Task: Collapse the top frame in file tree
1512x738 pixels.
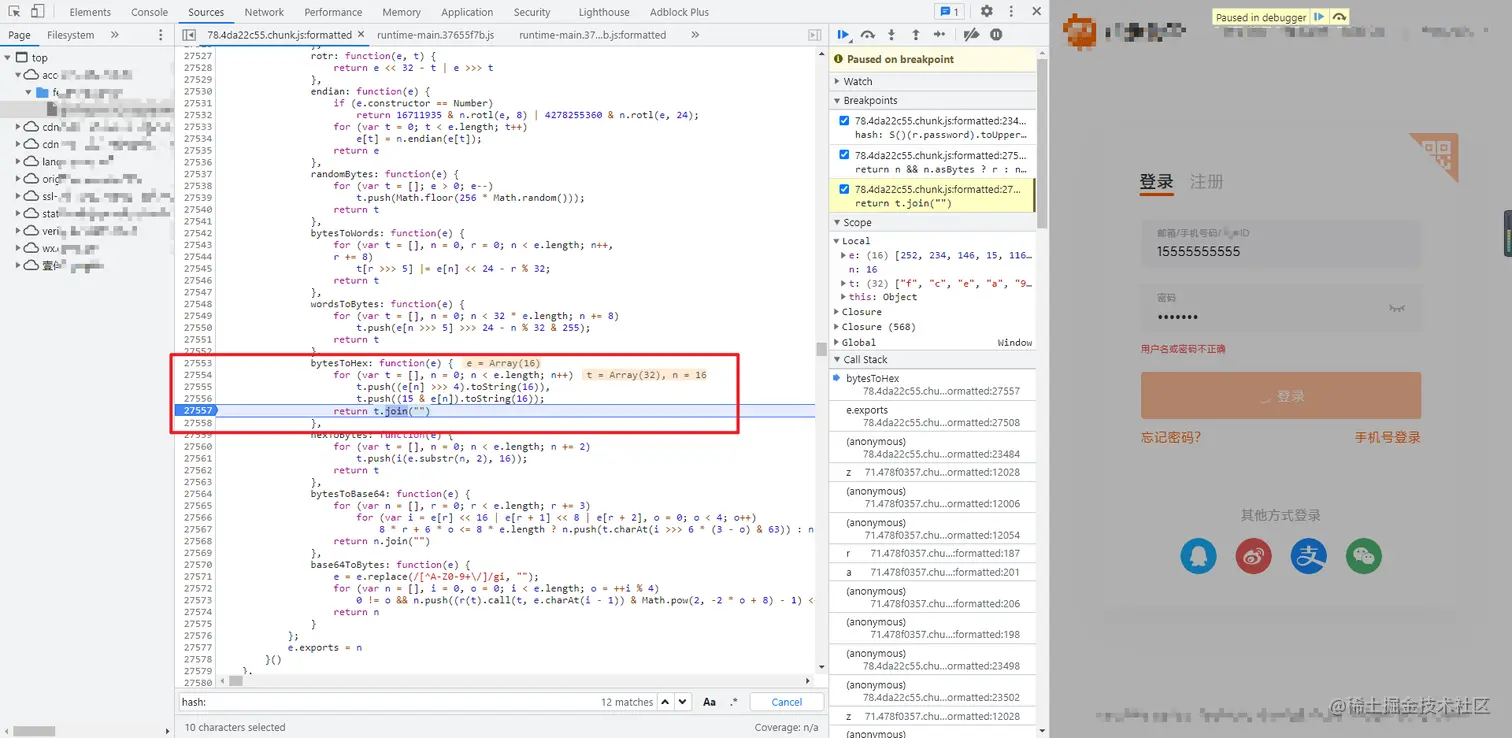Action: click(x=9, y=57)
